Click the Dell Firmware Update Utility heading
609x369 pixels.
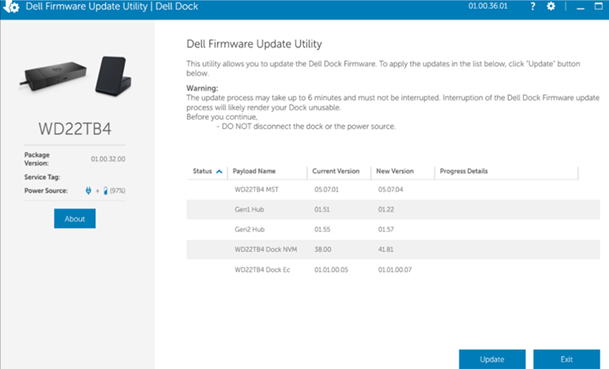click(254, 44)
